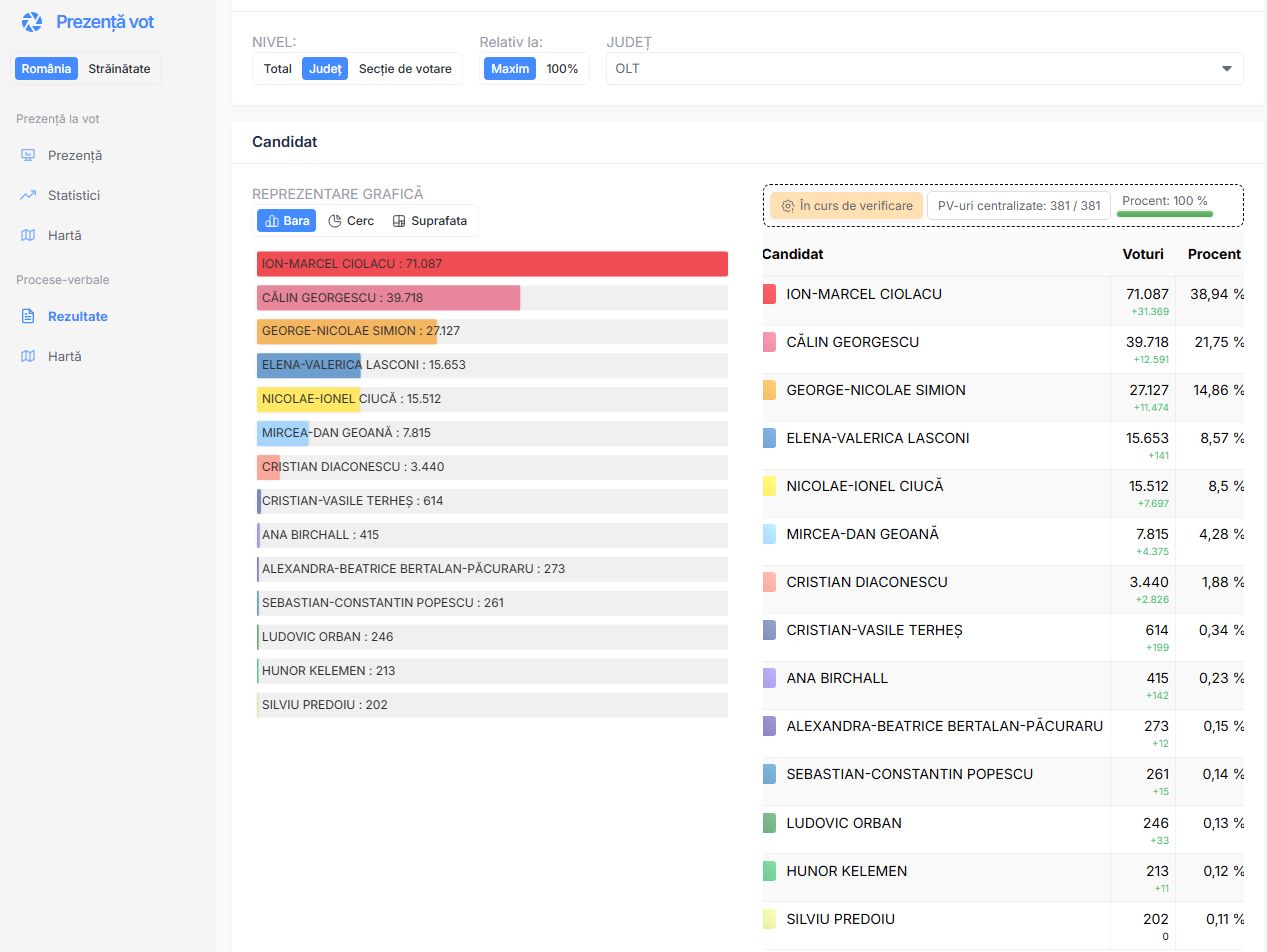This screenshot has height=952, width=1267.
Task: Click the În curs de verificare badge
Action: coord(846,205)
